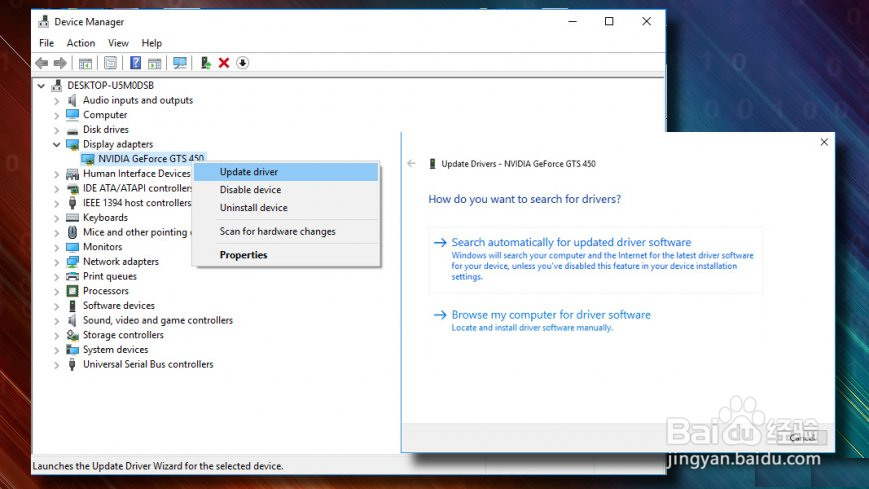Choose Update driver from context menu

pos(286,172)
